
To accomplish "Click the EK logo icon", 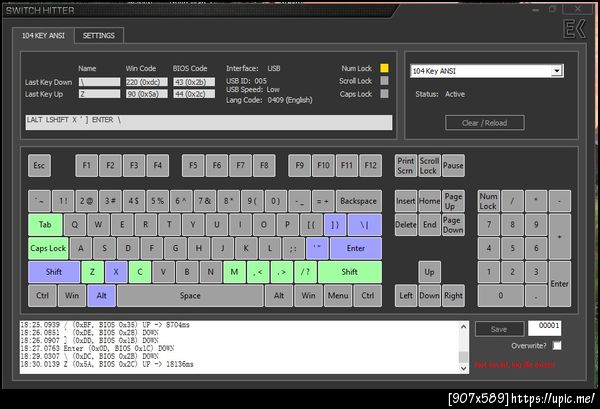I will point(574,29).
